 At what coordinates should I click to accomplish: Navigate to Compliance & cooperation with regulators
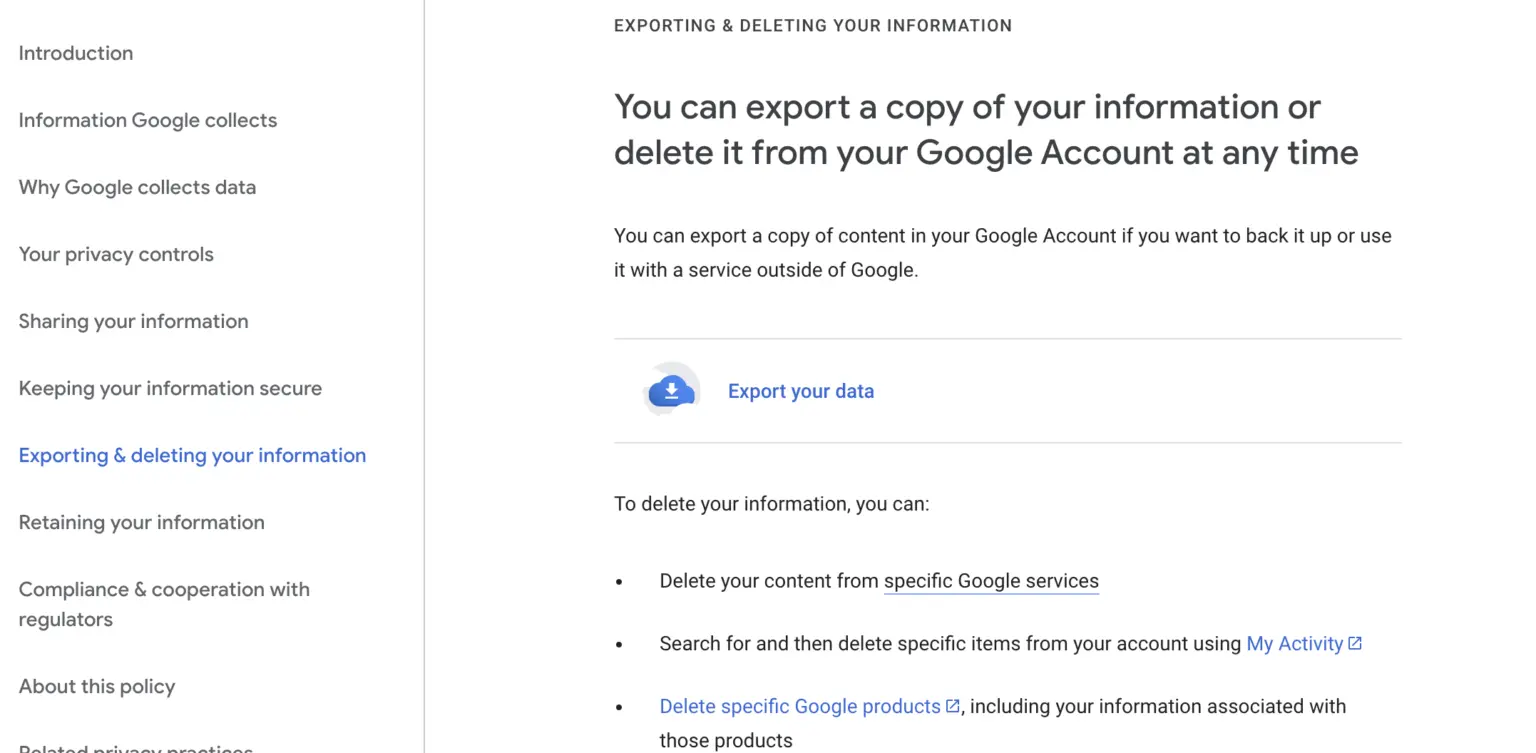164,604
